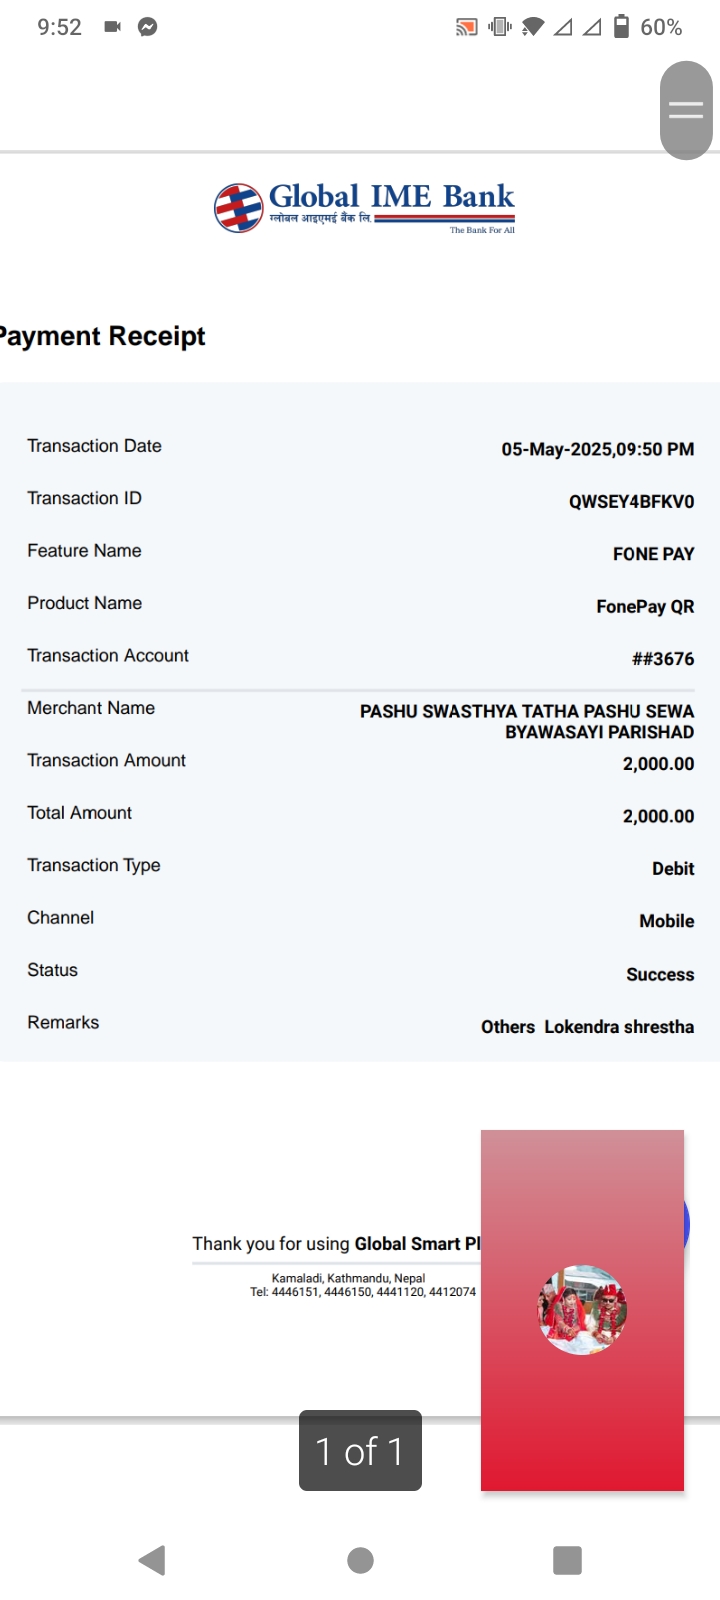
Task: Tap the Global IME Bank logo
Action: [365, 207]
